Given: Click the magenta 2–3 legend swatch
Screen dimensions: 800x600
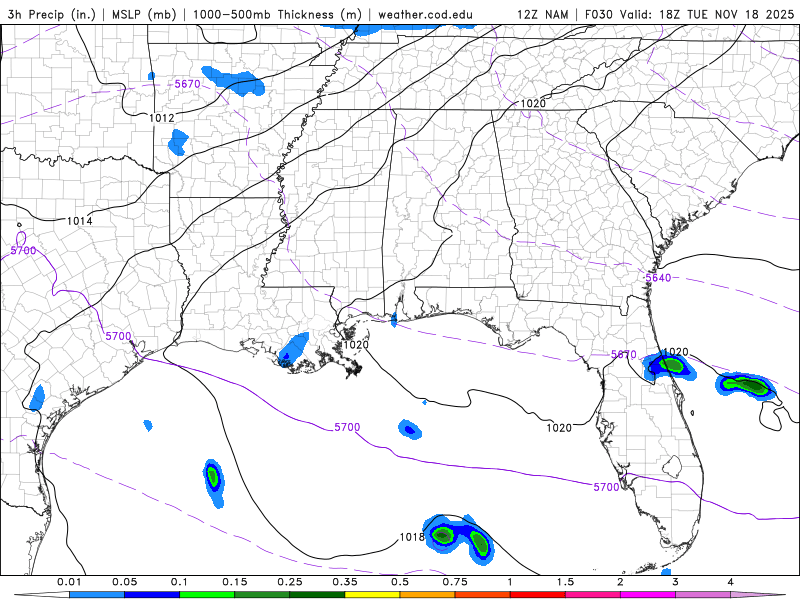Looking at the screenshot, I should (648, 595).
